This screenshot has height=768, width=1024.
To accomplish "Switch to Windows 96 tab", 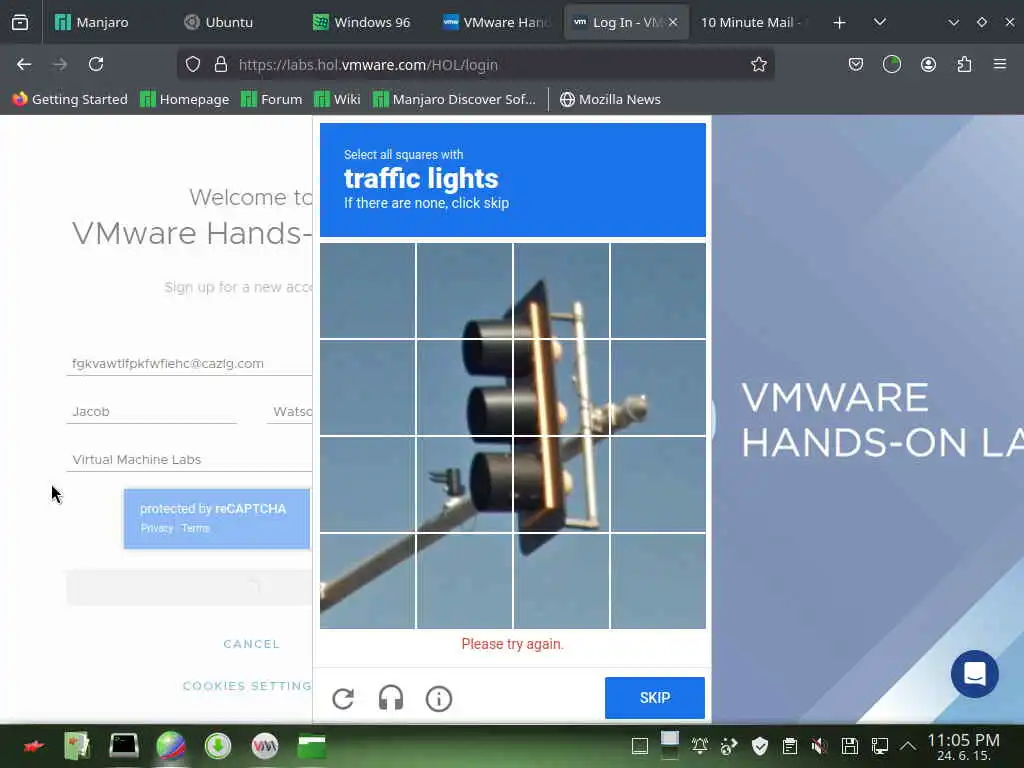I will pos(361,22).
